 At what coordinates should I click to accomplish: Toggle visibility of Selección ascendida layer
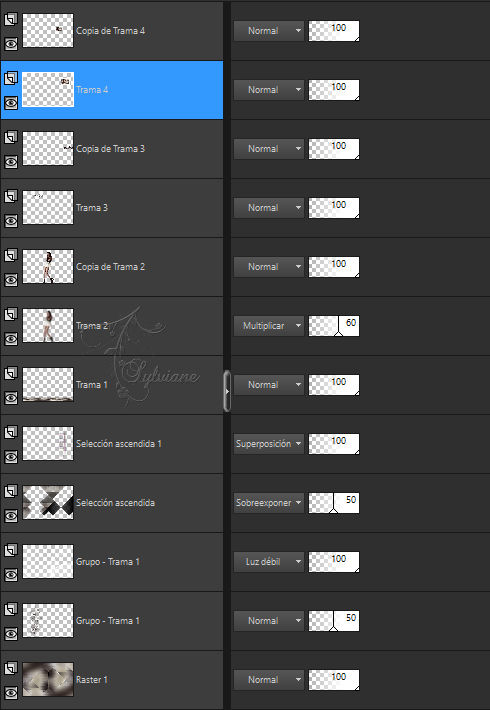[x=11, y=516]
